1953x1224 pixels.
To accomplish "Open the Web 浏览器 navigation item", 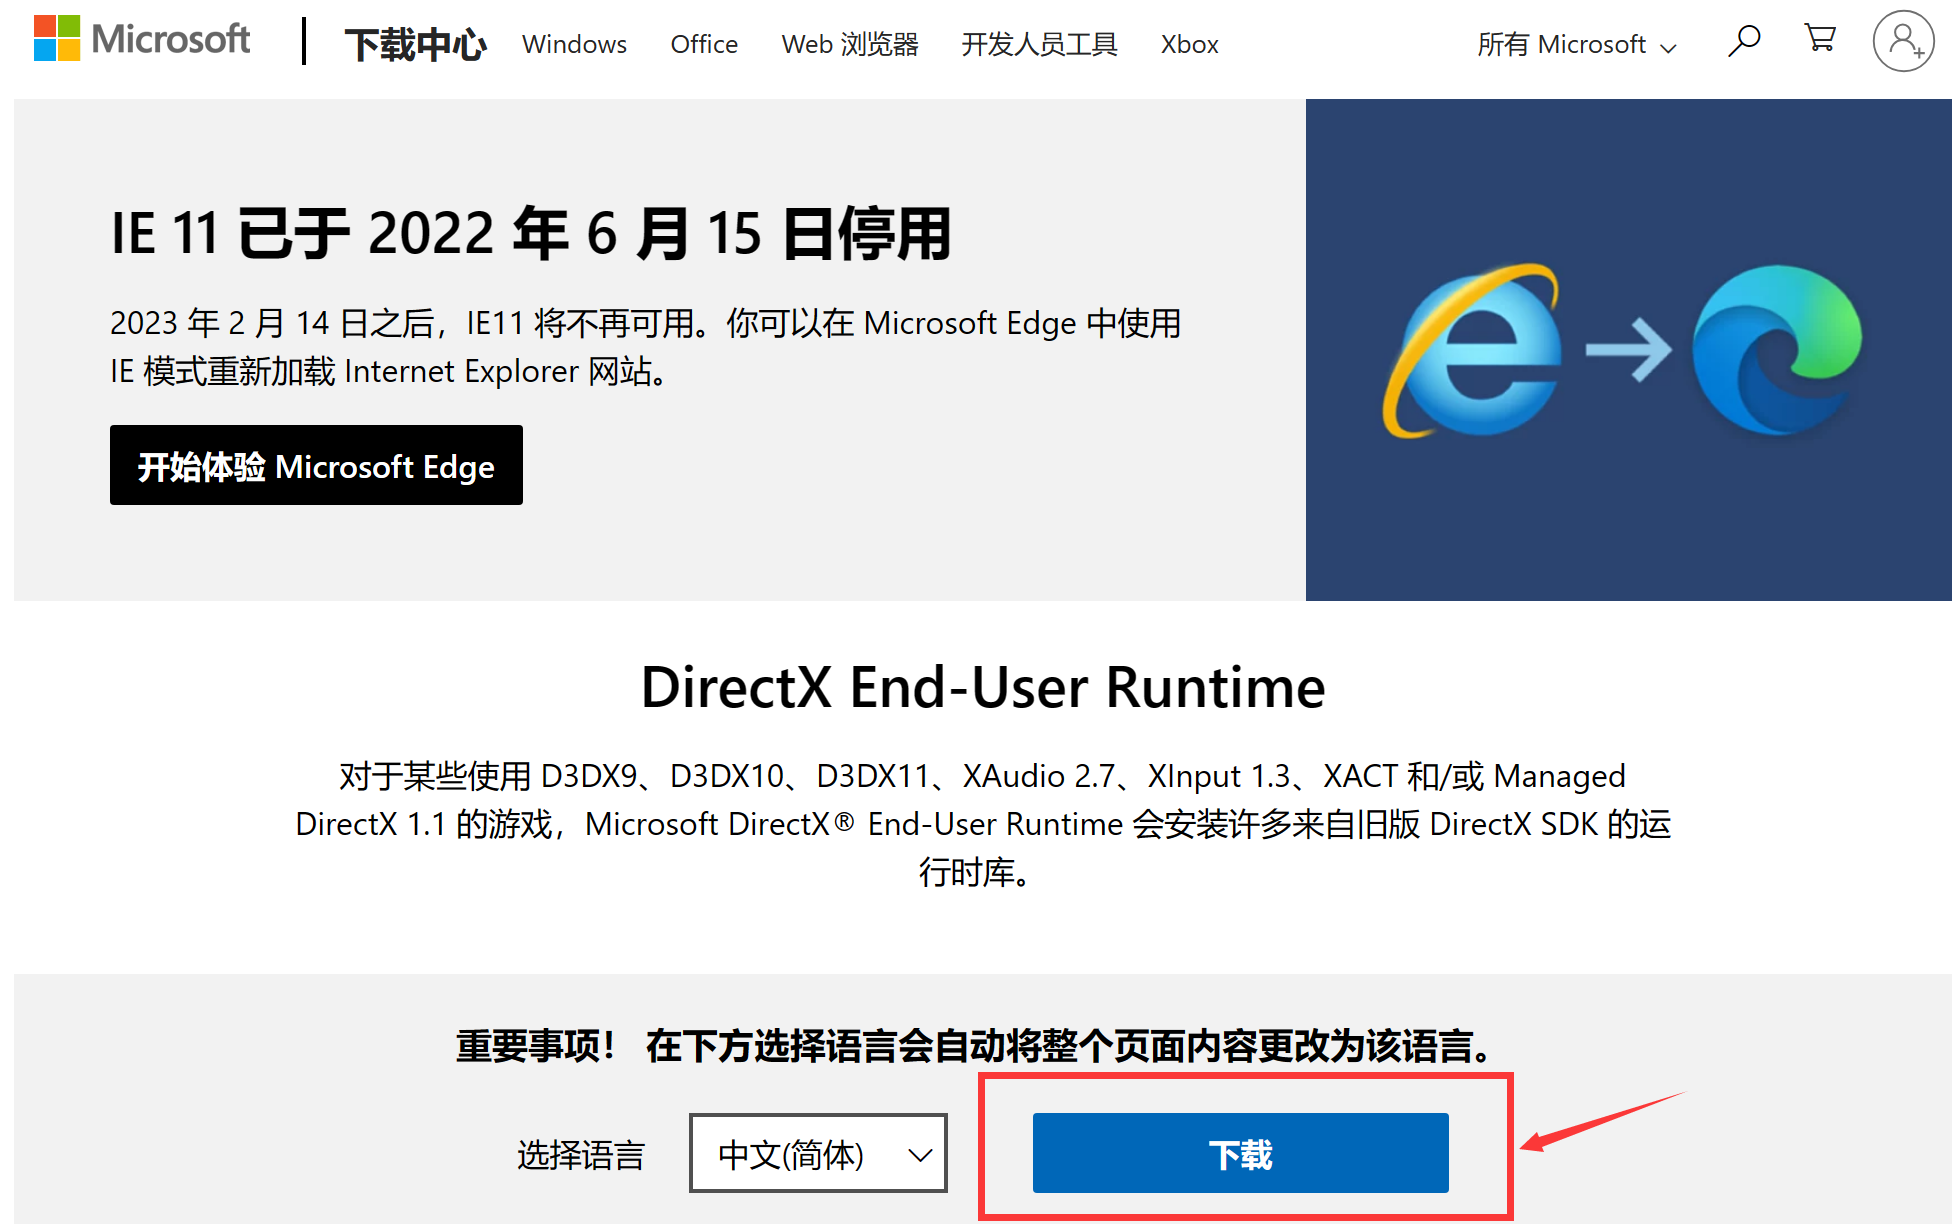I will (850, 44).
